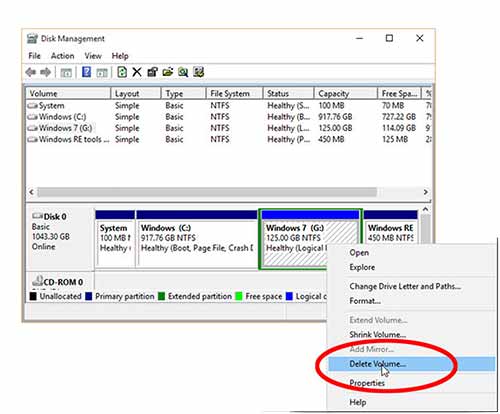
Task: Sort by the Free Spa... column header
Action: [x=399, y=93]
